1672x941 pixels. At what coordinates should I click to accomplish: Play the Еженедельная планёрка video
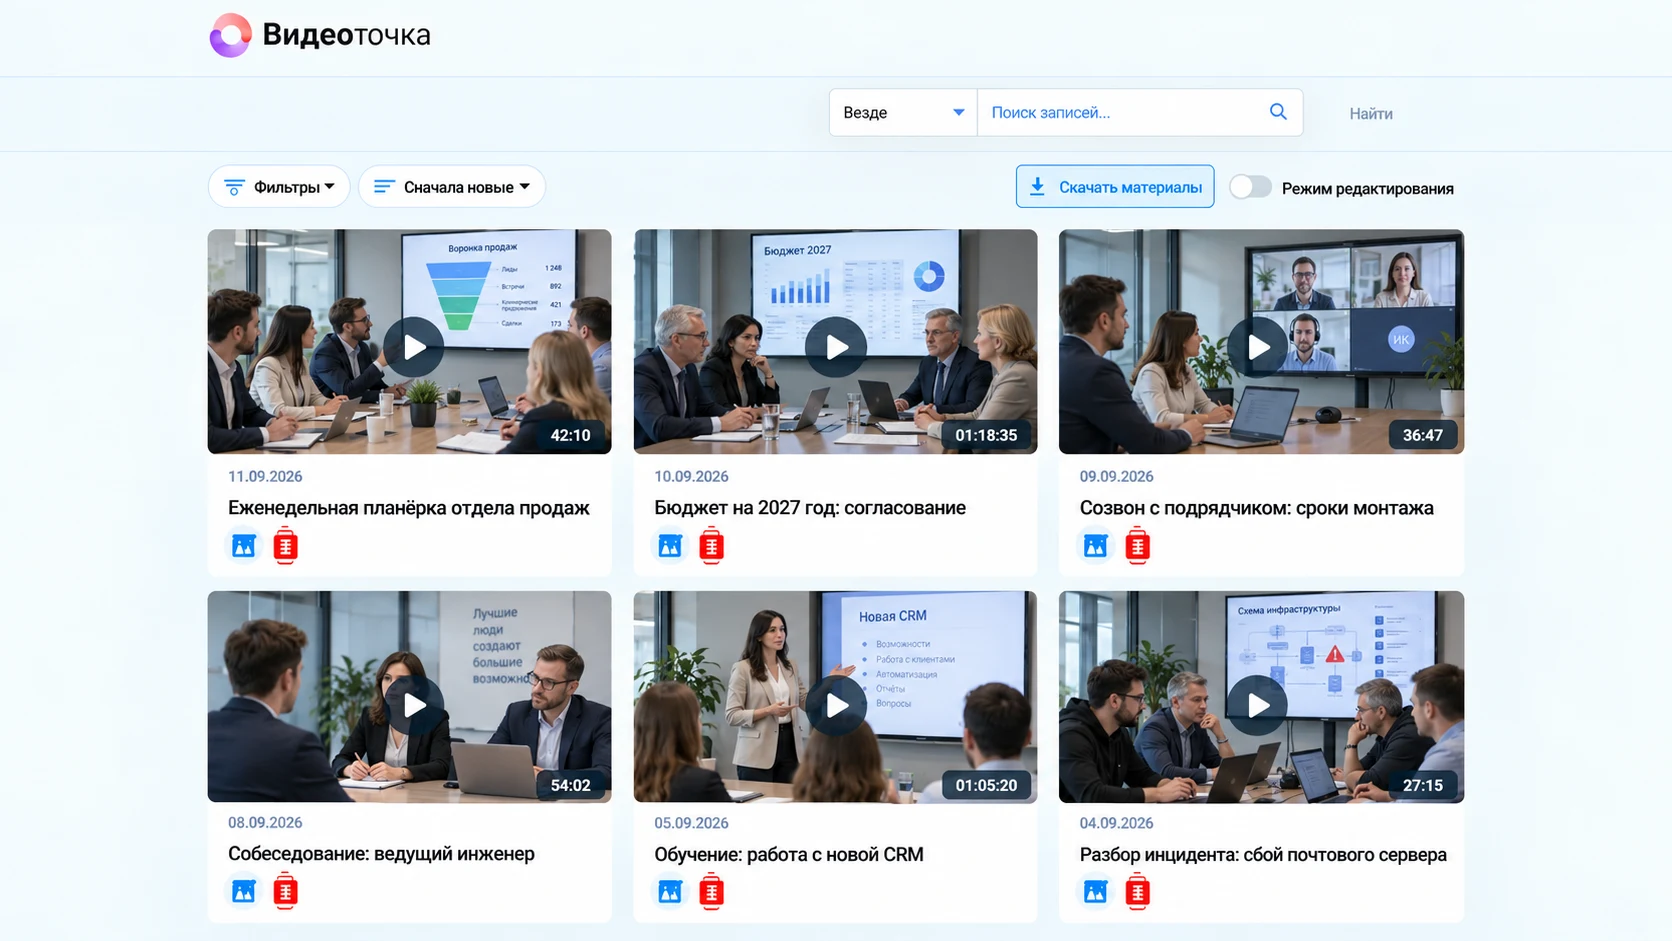[414, 347]
